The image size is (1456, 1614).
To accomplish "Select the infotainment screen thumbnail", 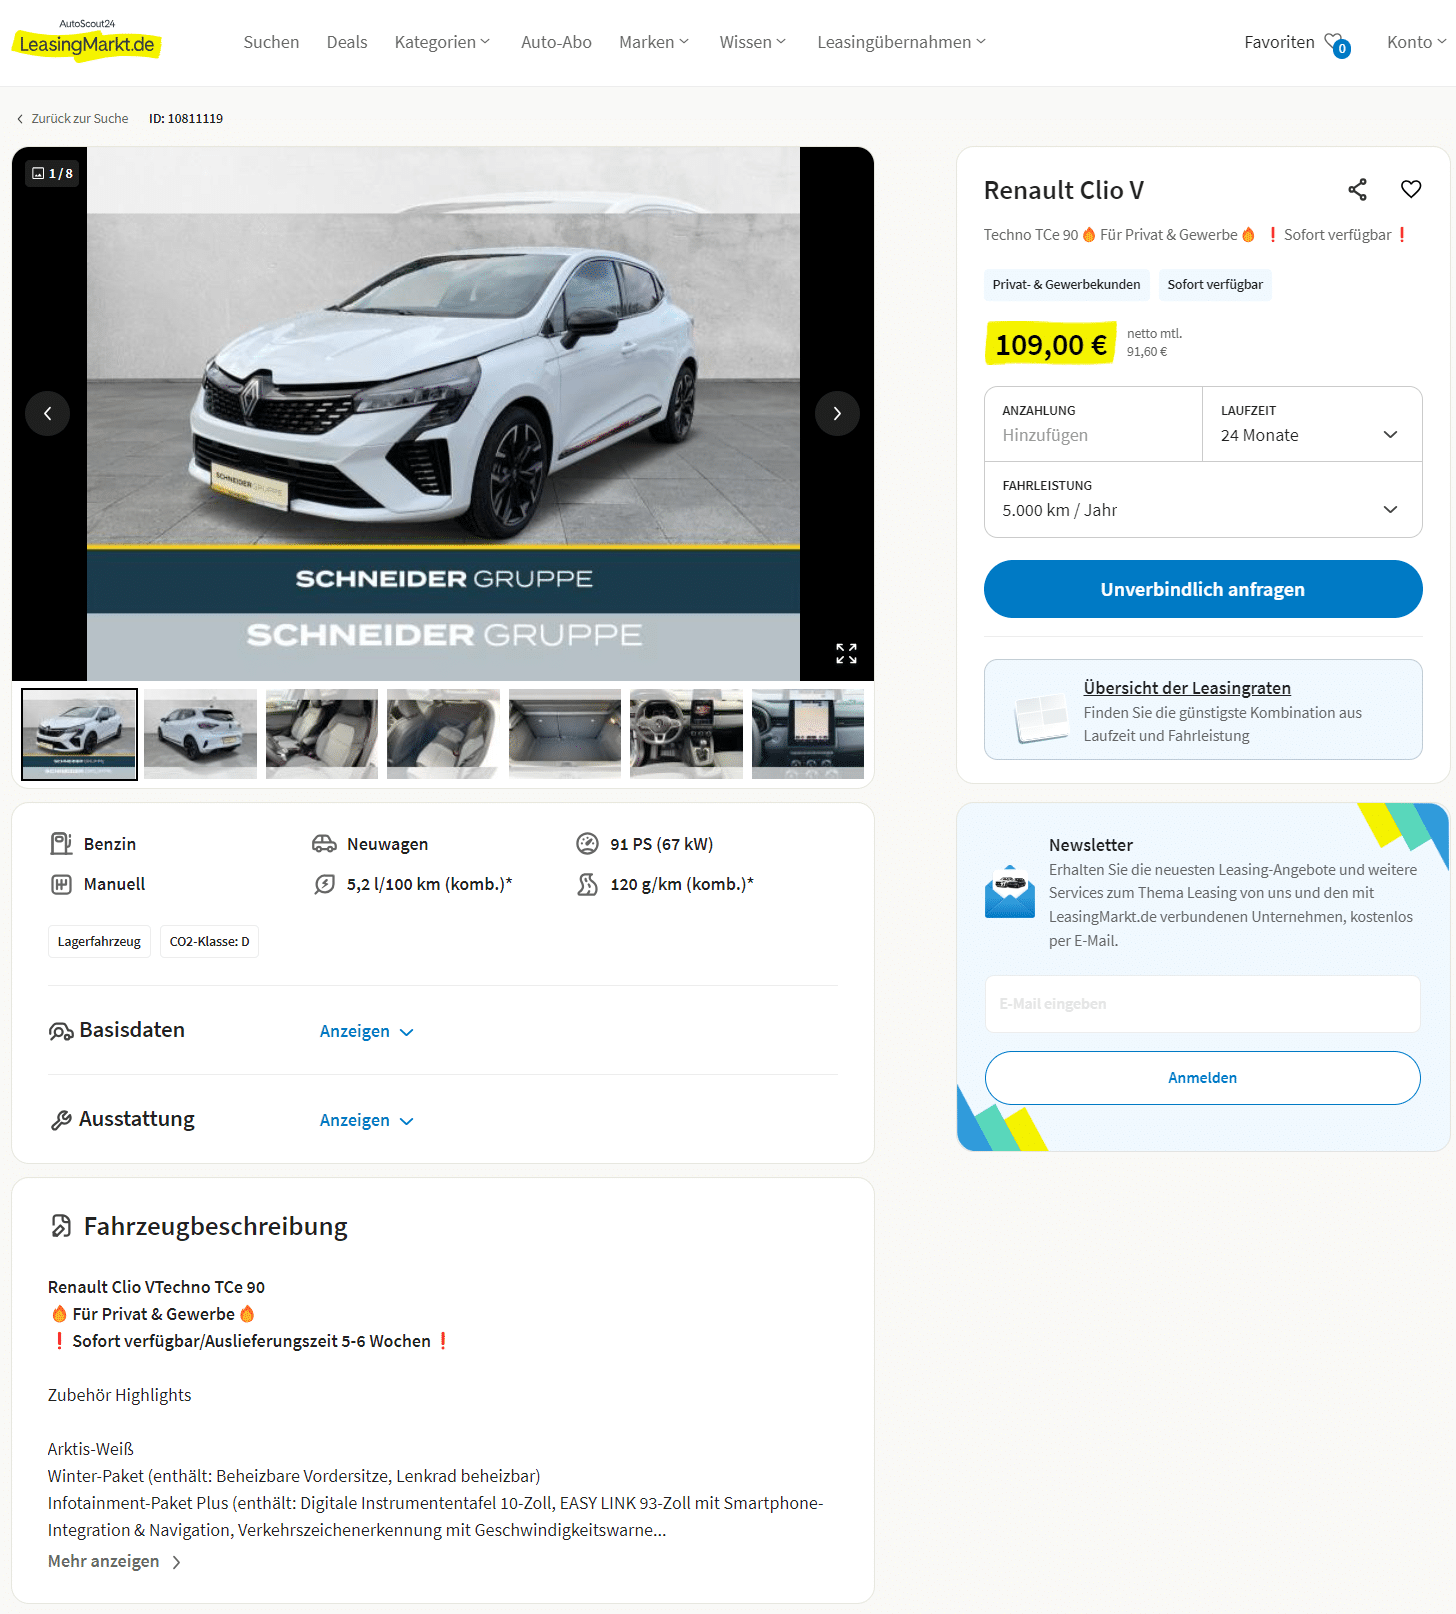I will [808, 734].
